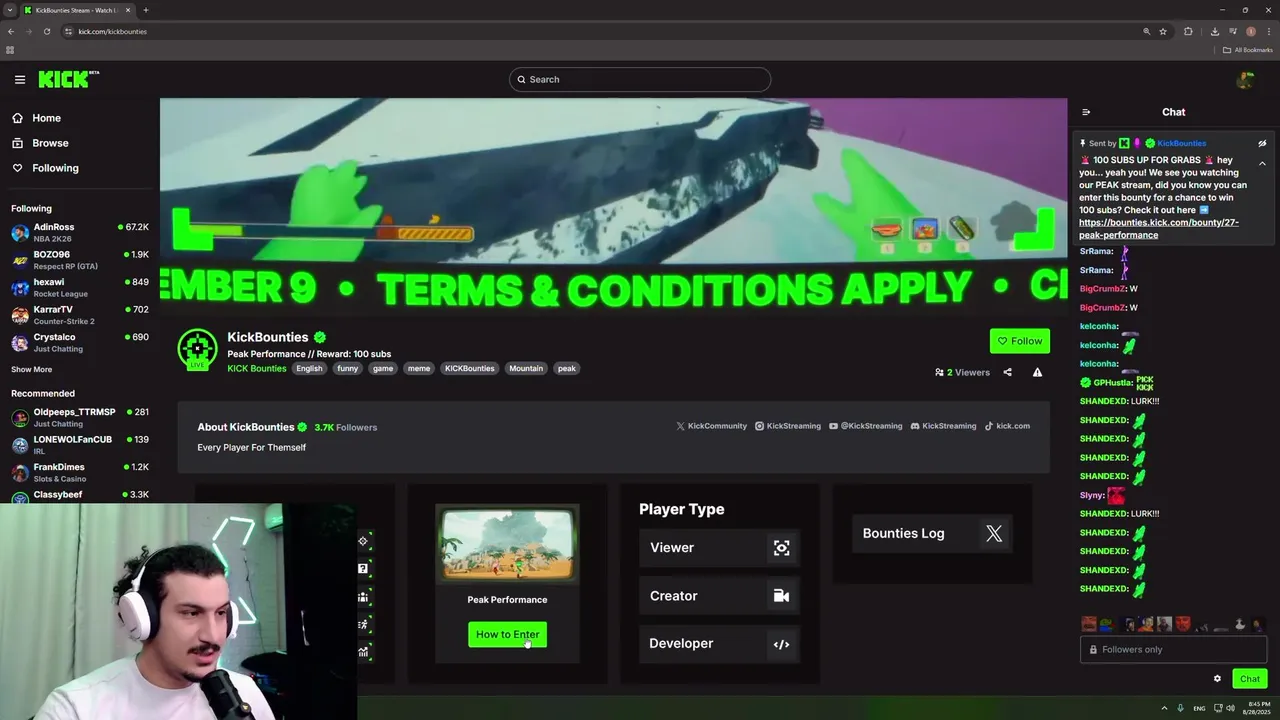
Task: Reload the page with the browser refresh icon
Action: (48, 31)
